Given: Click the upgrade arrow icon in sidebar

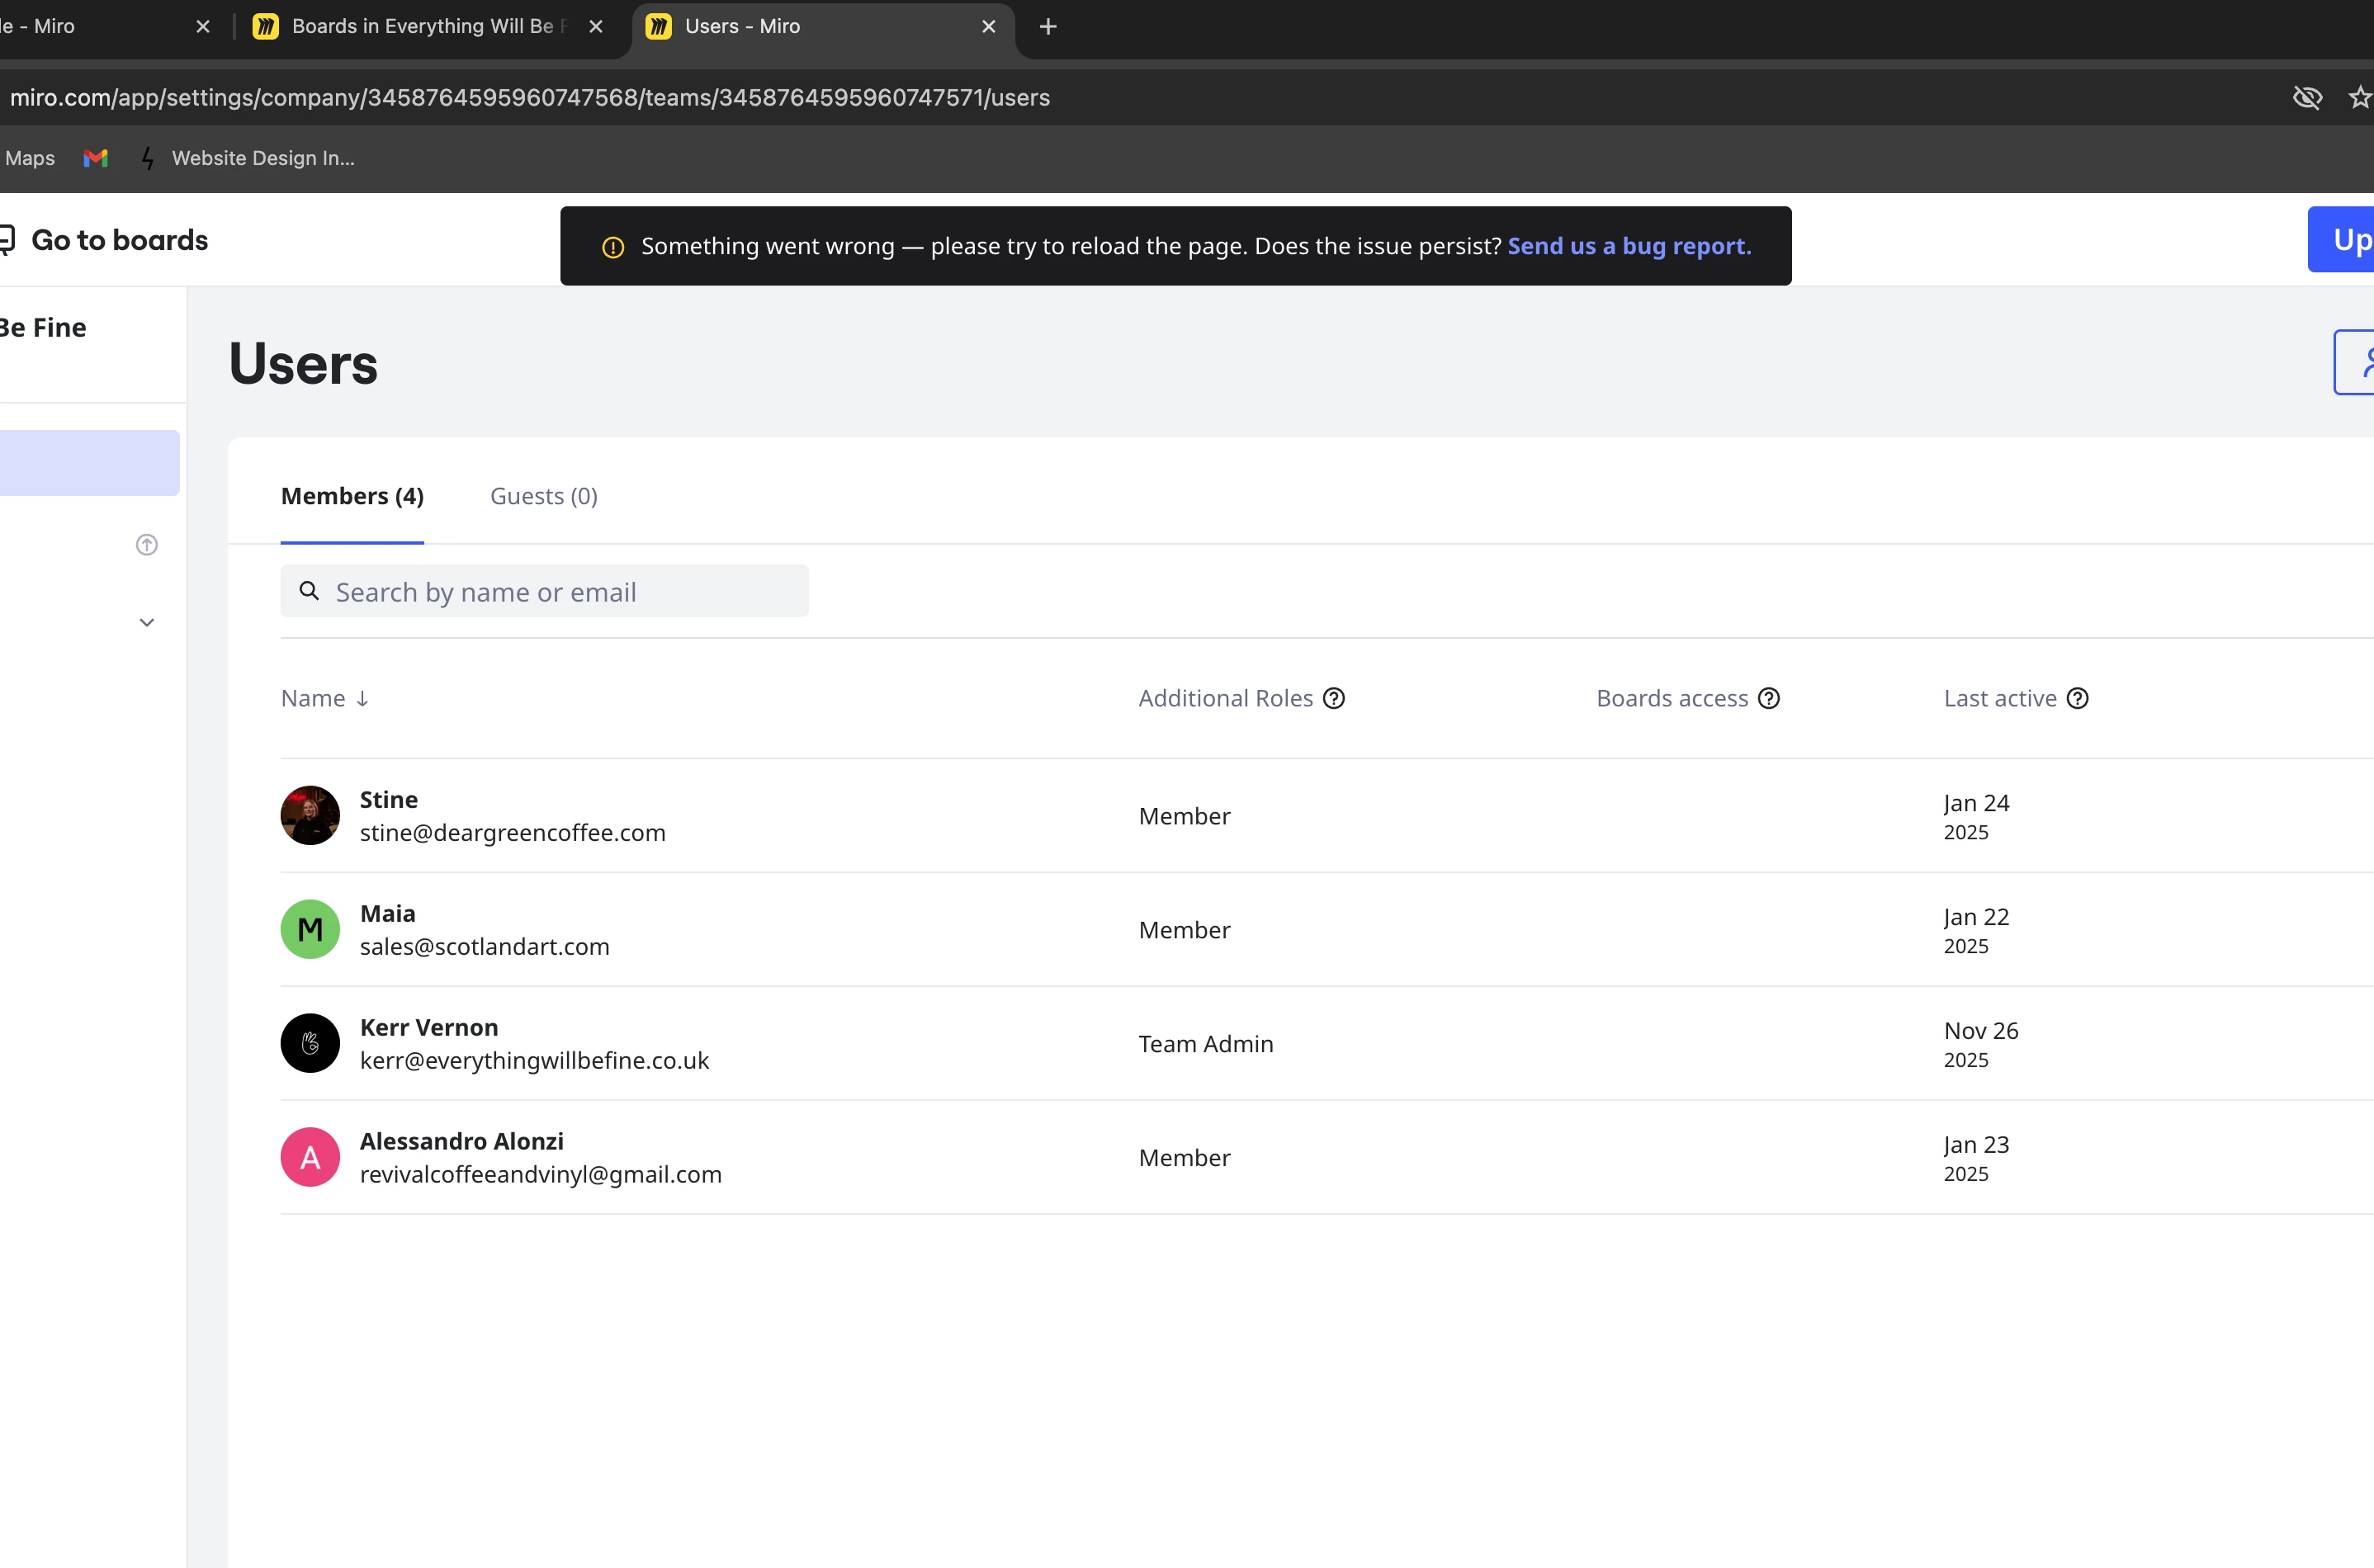Looking at the screenshot, I should (x=147, y=544).
